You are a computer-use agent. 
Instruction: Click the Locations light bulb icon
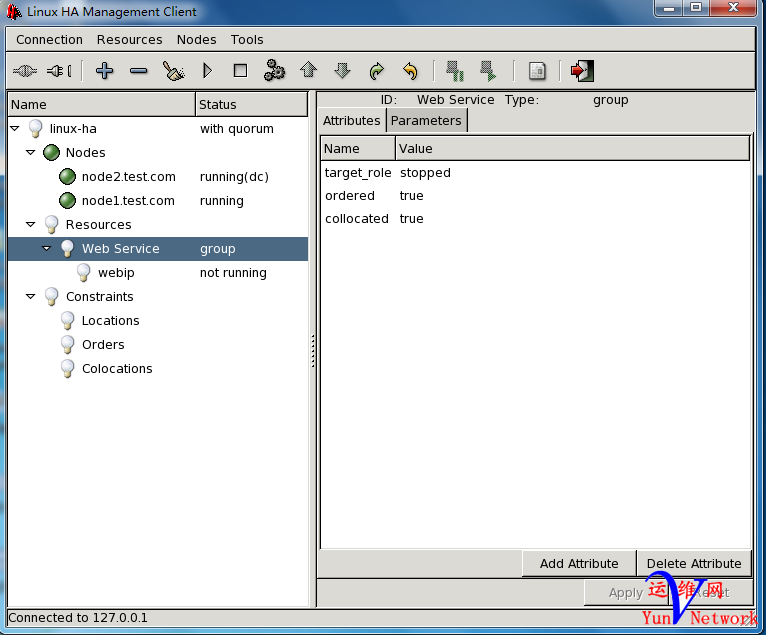click(x=67, y=320)
